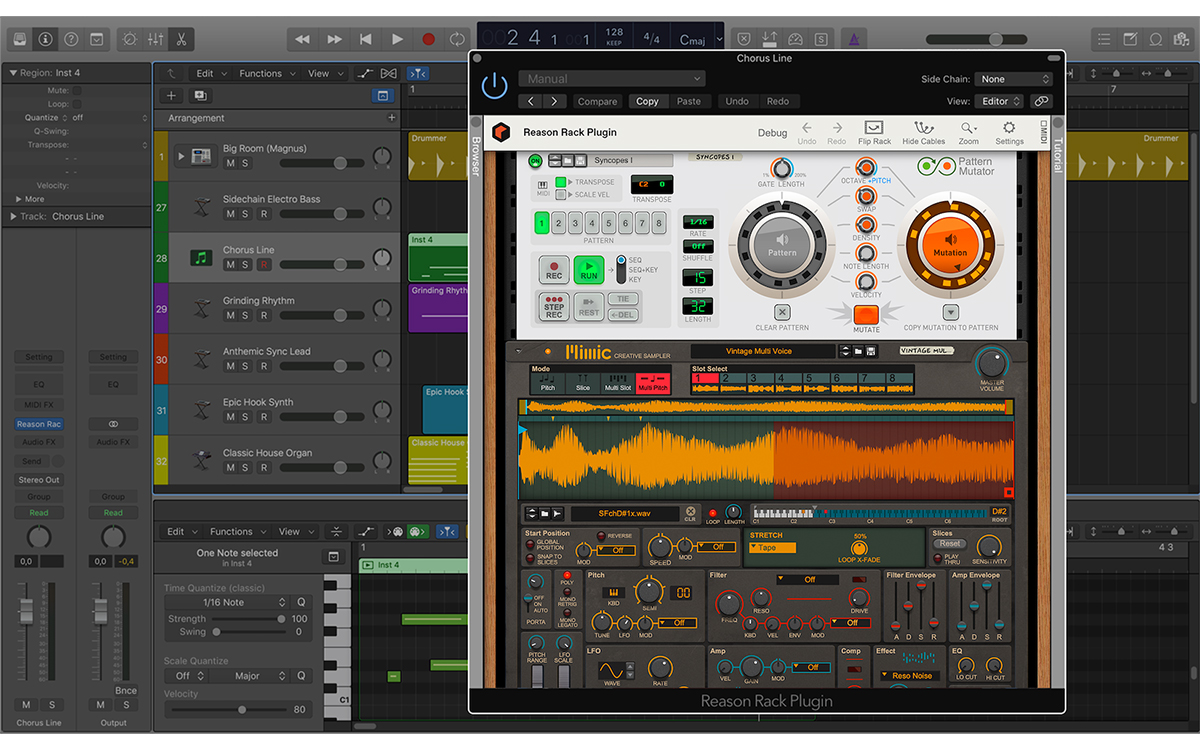
Task: Open the View Editor dropdown
Action: click(x=1000, y=101)
